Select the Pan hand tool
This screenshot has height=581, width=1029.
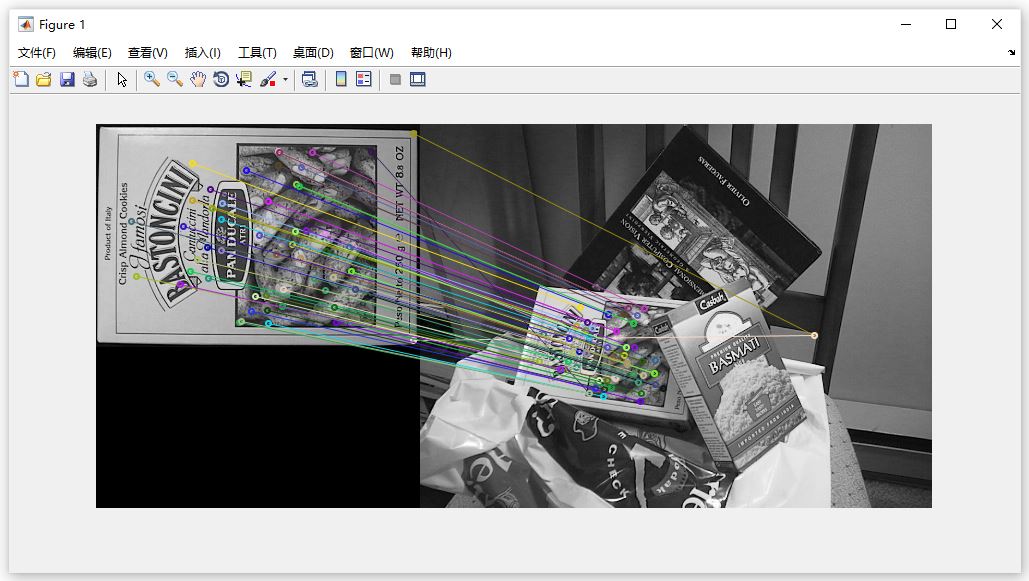click(x=198, y=79)
